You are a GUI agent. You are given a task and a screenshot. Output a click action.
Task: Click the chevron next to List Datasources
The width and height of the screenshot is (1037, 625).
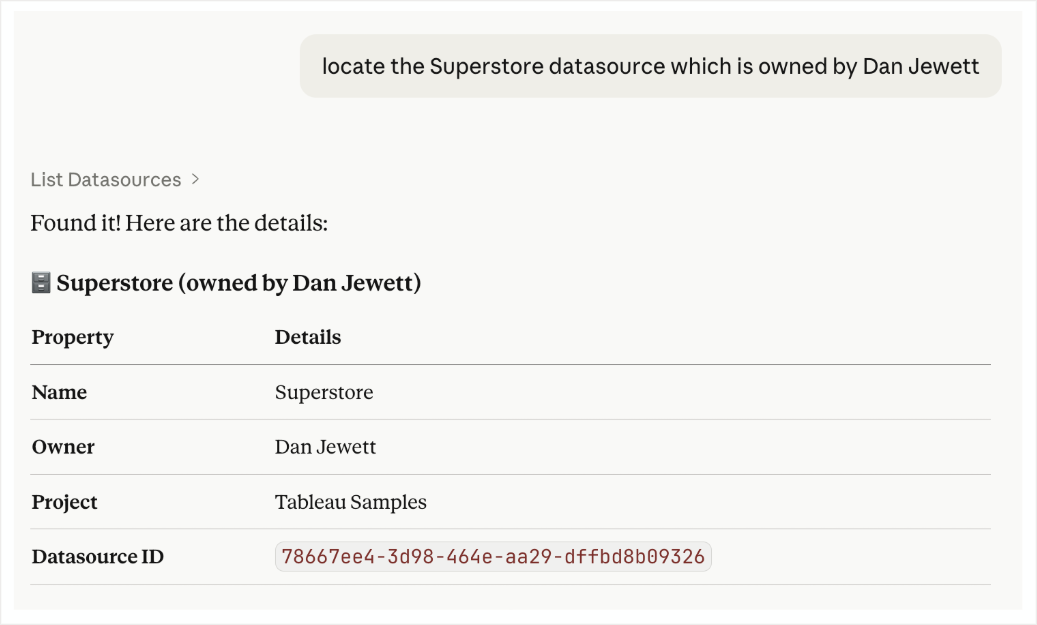tap(195, 180)
